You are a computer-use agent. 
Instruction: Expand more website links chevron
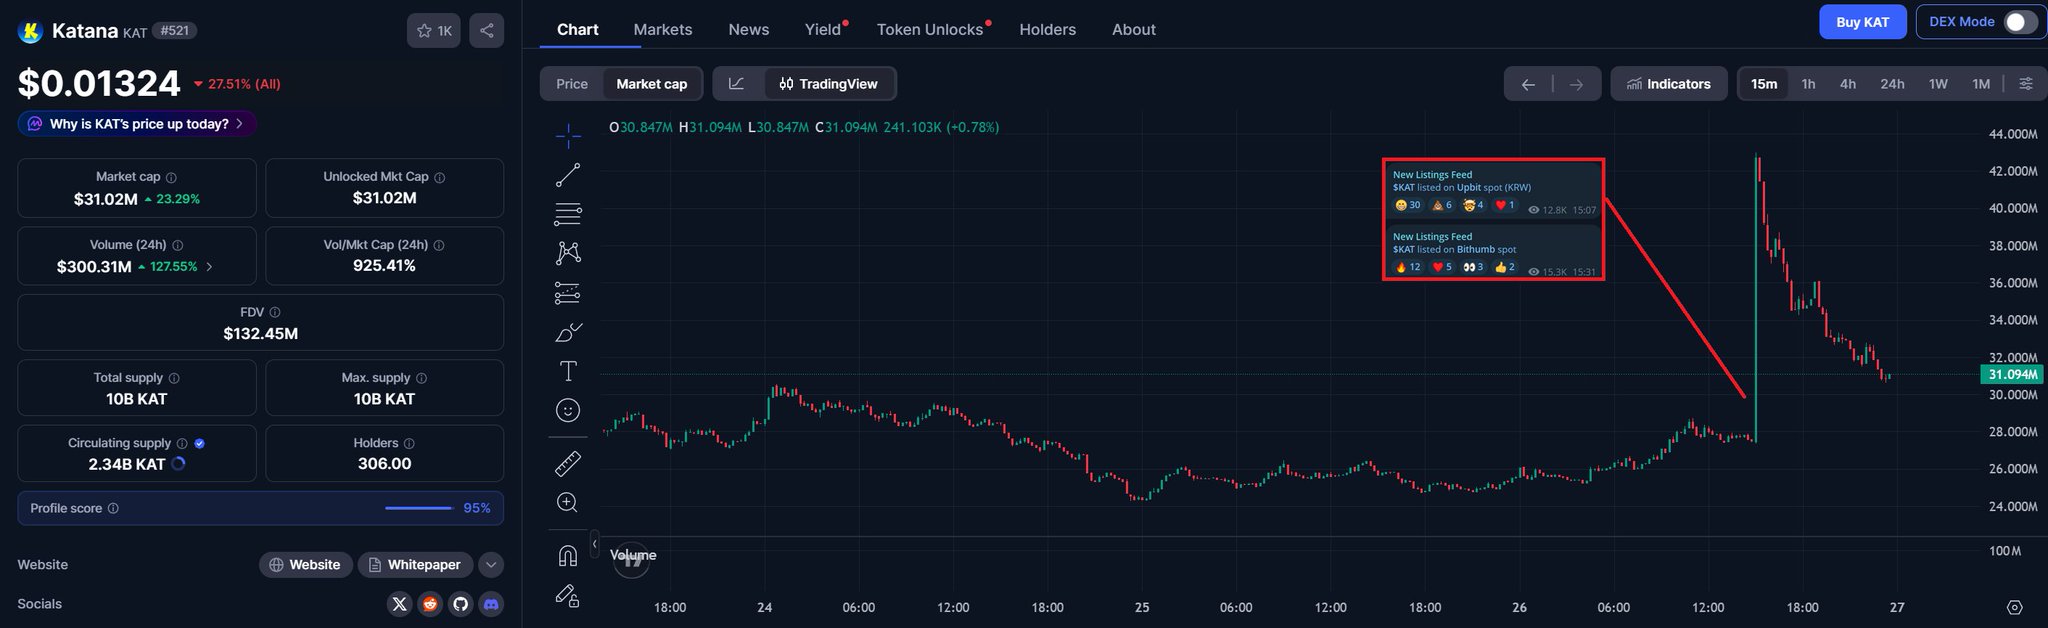pos(491,565)
